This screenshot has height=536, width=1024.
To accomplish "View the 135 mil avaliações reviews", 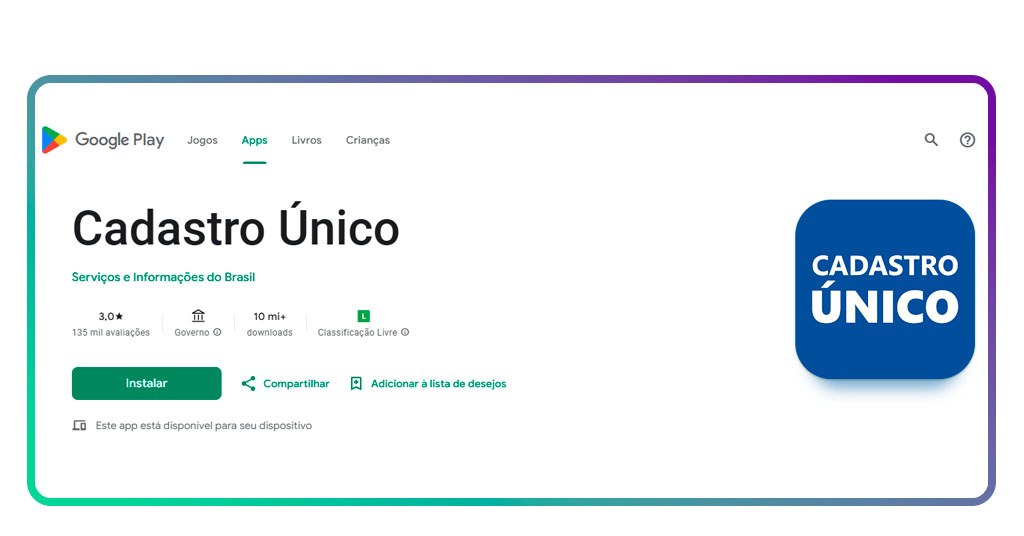I will click(x=111, y=332).
